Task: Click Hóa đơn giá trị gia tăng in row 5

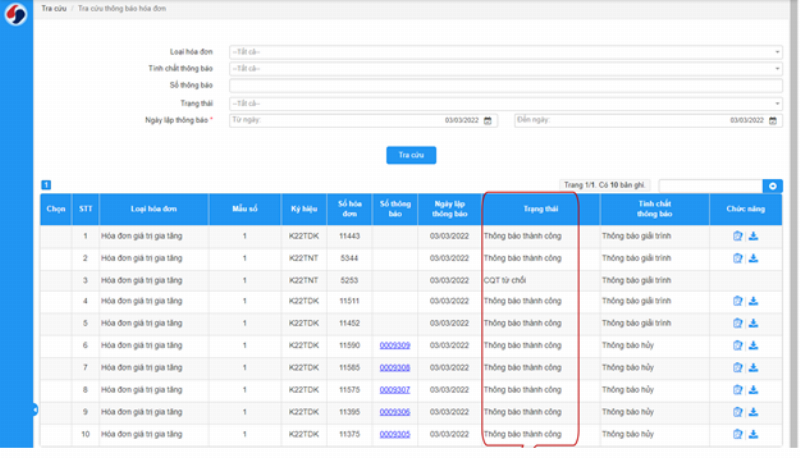Action: tap(141, 323)
